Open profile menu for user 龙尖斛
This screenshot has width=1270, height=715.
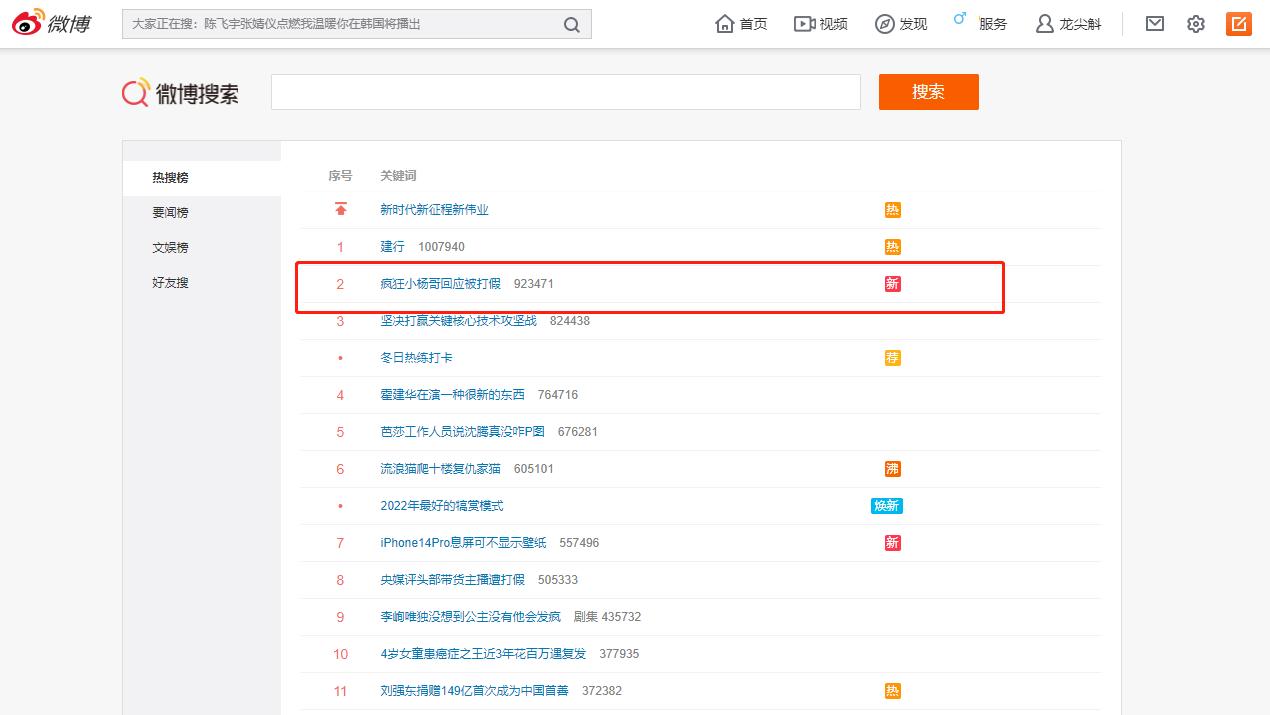point(1066,23)
